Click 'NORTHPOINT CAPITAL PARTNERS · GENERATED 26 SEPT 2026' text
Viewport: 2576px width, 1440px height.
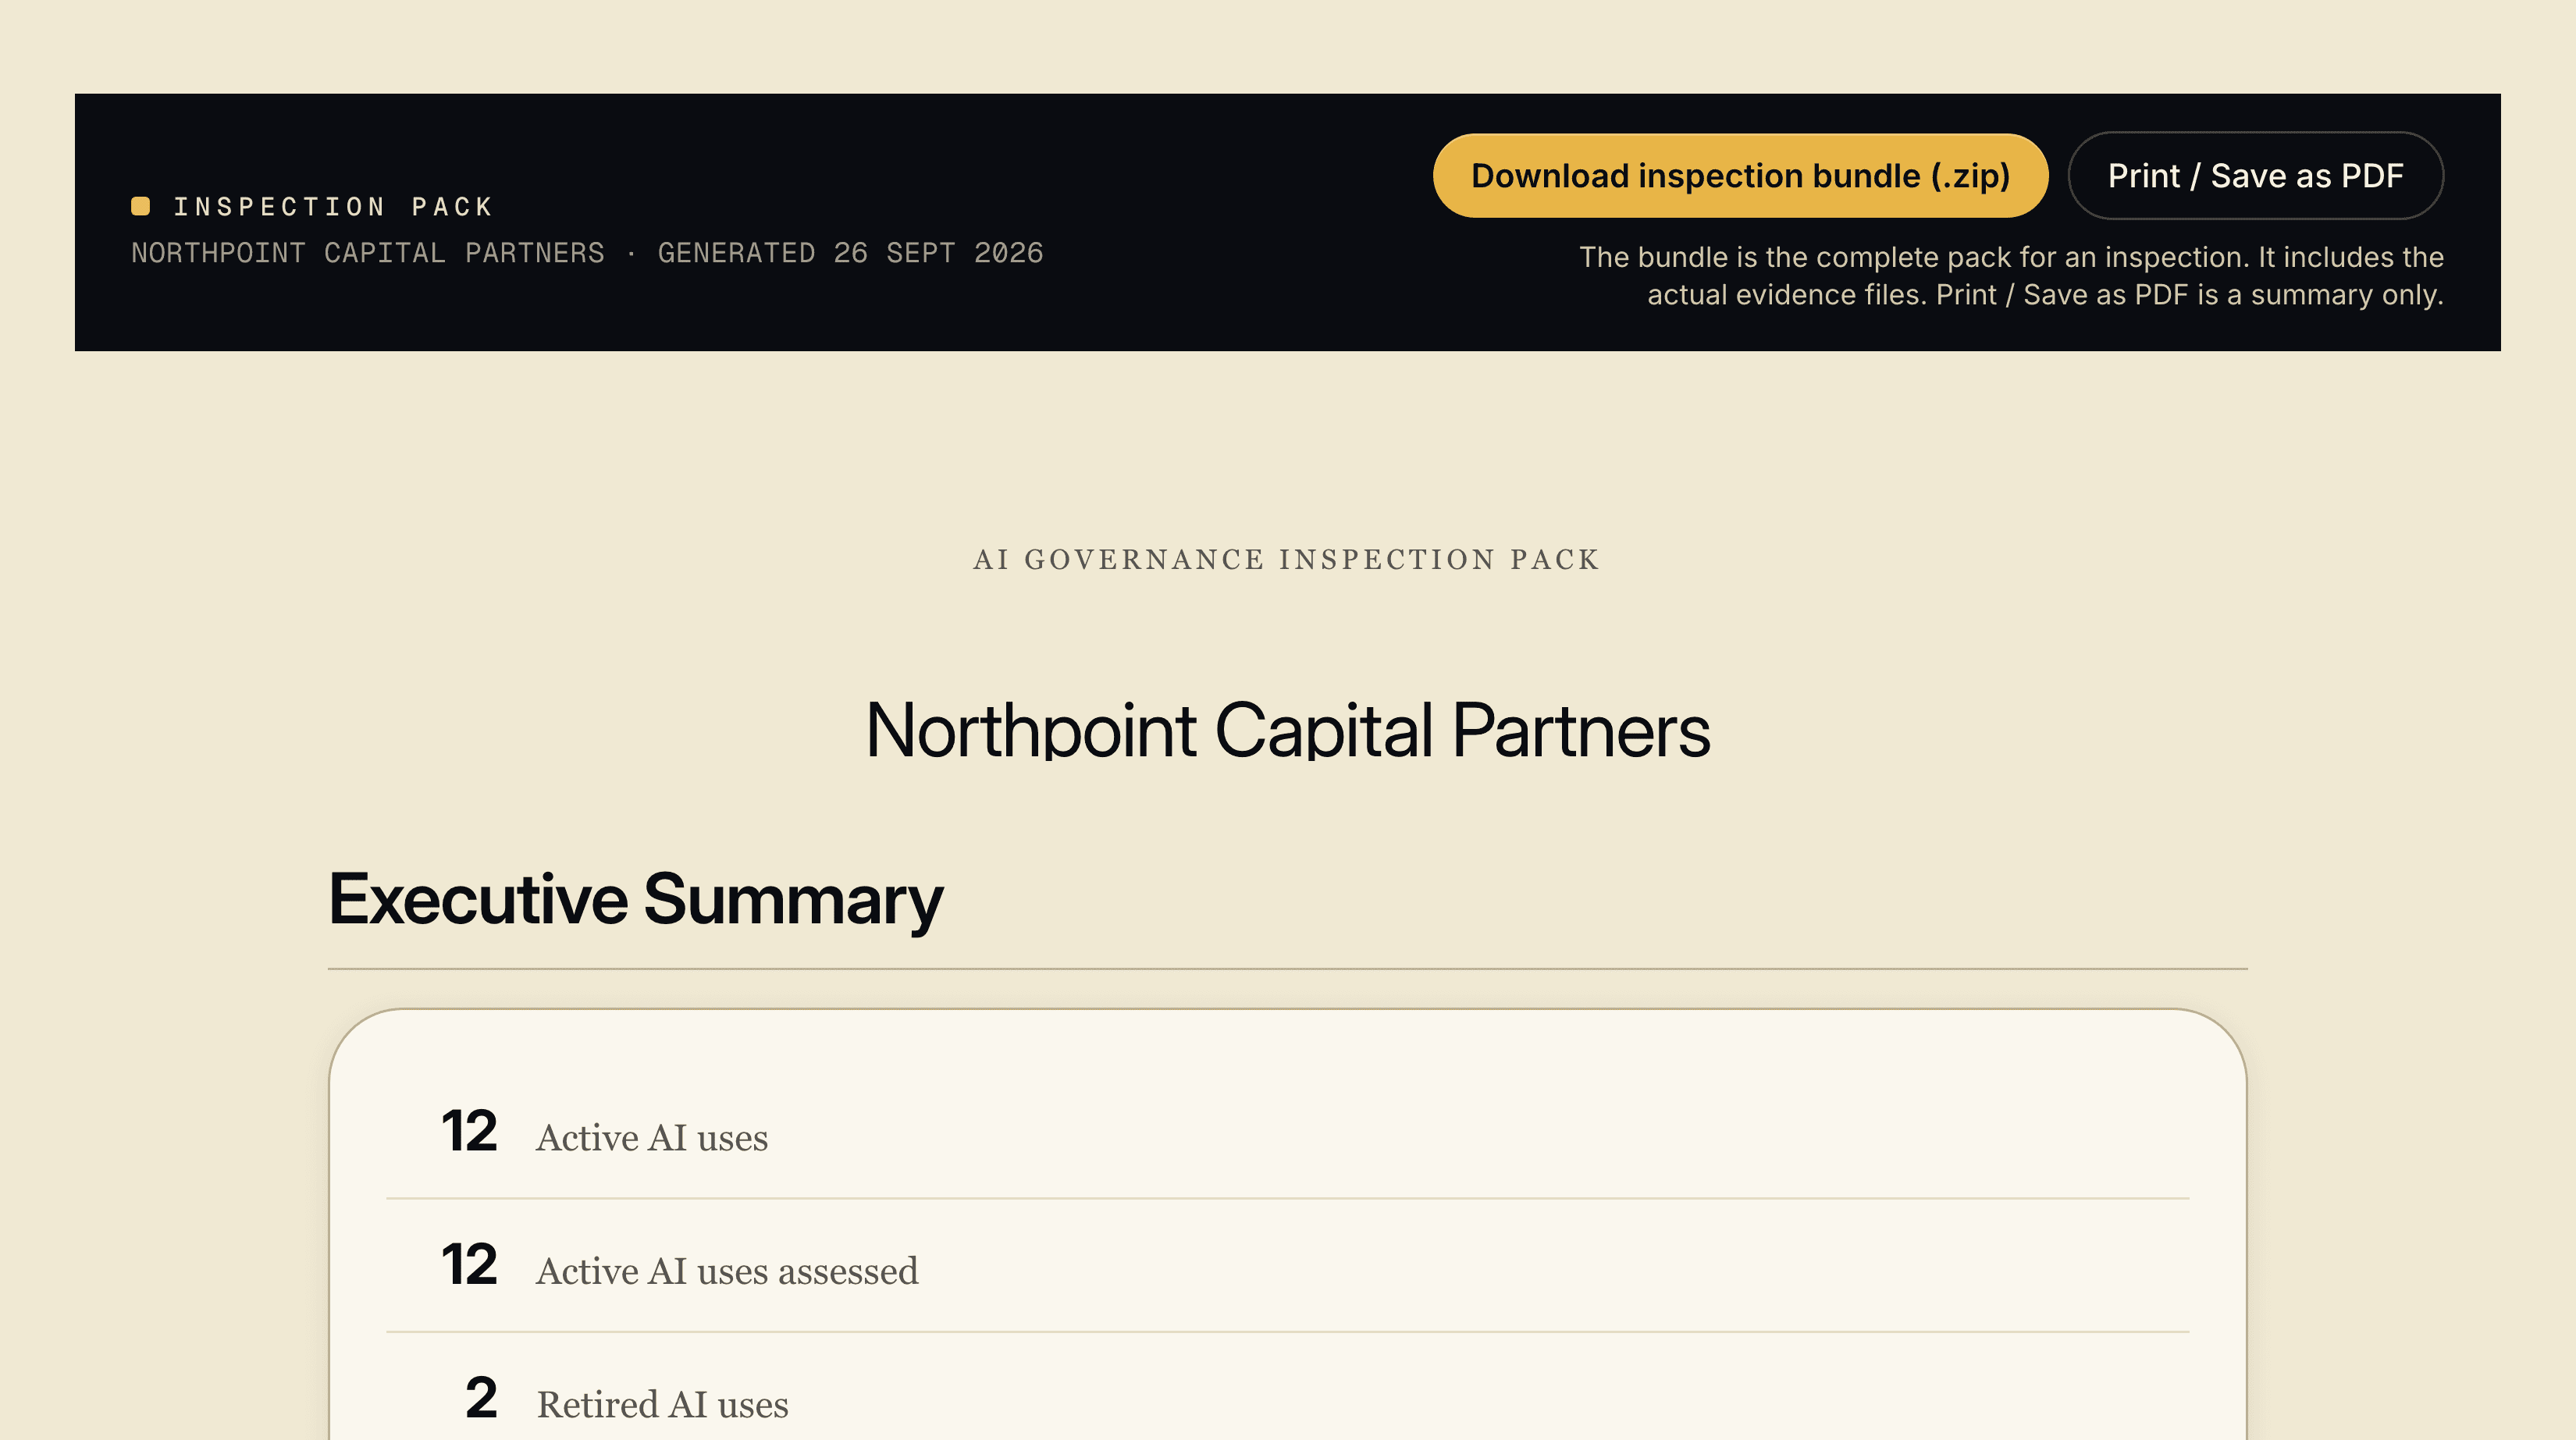(x=587, y=253)
